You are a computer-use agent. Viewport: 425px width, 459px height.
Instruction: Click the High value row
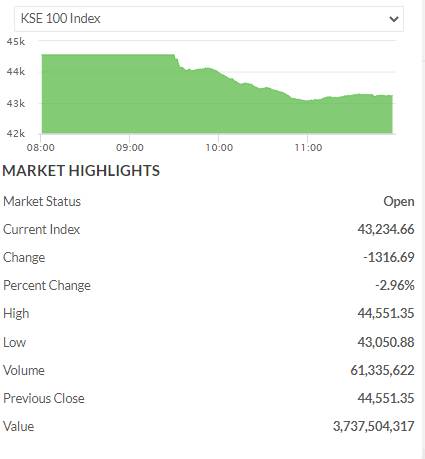[209, 313]
